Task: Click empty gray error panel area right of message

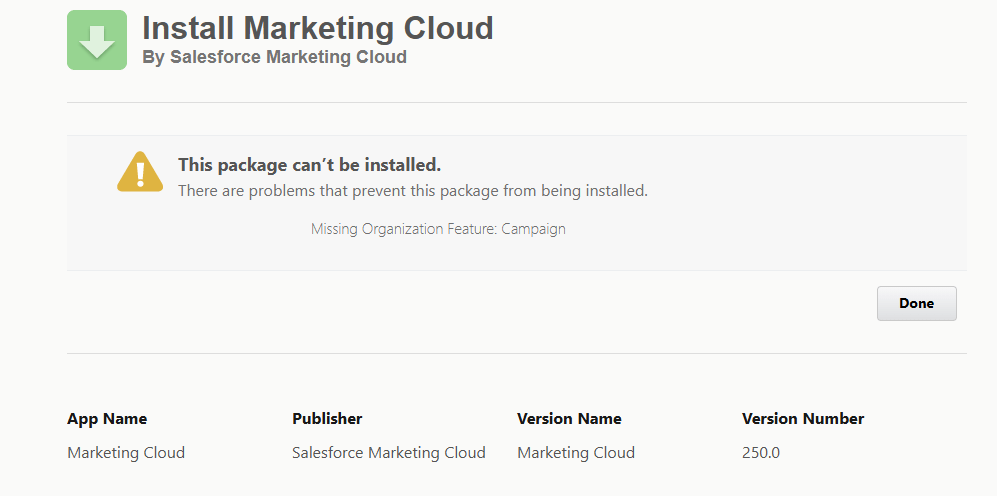Action: [820, 200]
